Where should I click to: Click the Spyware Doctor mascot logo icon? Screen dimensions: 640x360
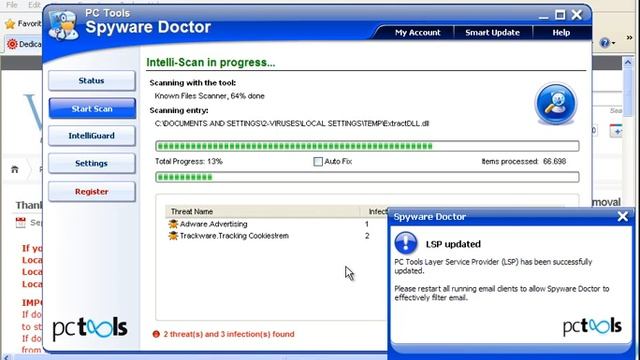point(64,25)
